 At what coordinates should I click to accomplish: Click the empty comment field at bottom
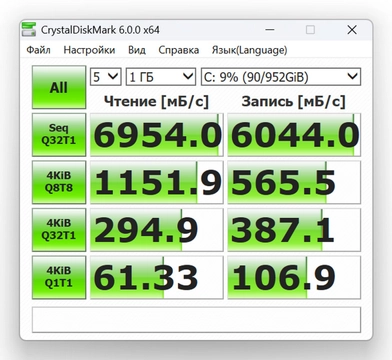tap(196, 320)
